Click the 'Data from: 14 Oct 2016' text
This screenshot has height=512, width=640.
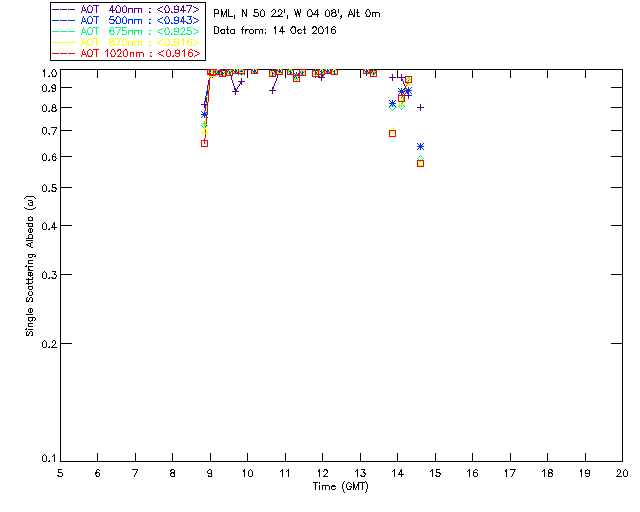coord(275,30)
